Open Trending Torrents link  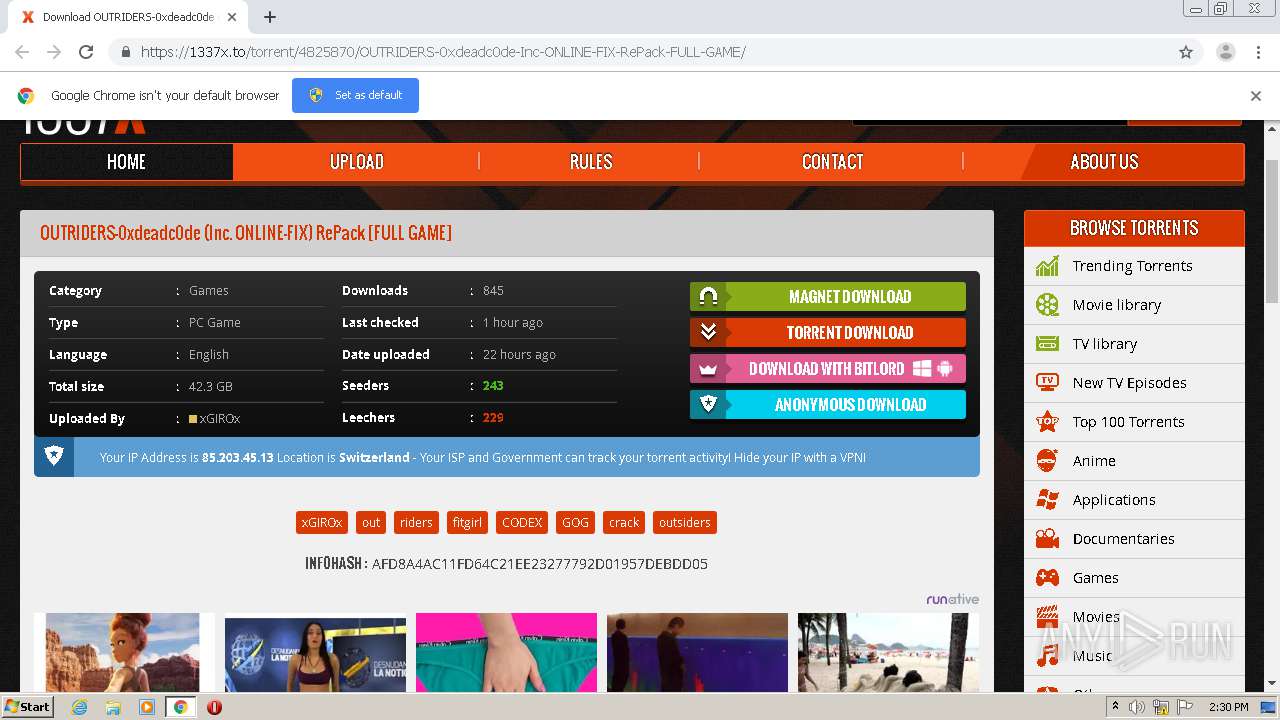(1132, 266)
